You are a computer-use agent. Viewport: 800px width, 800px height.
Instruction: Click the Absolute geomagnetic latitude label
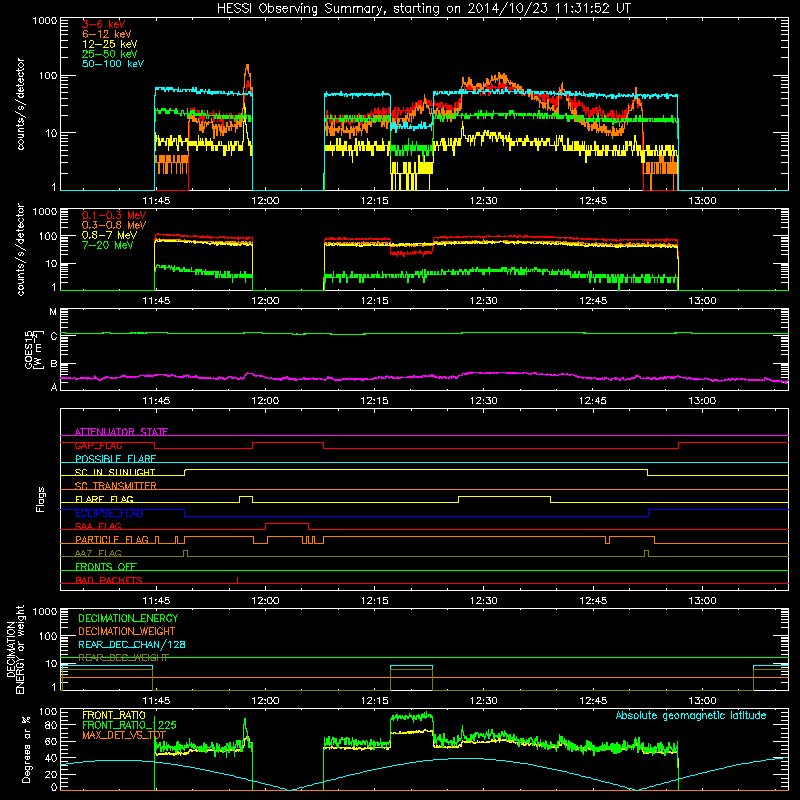pos(691,715)
